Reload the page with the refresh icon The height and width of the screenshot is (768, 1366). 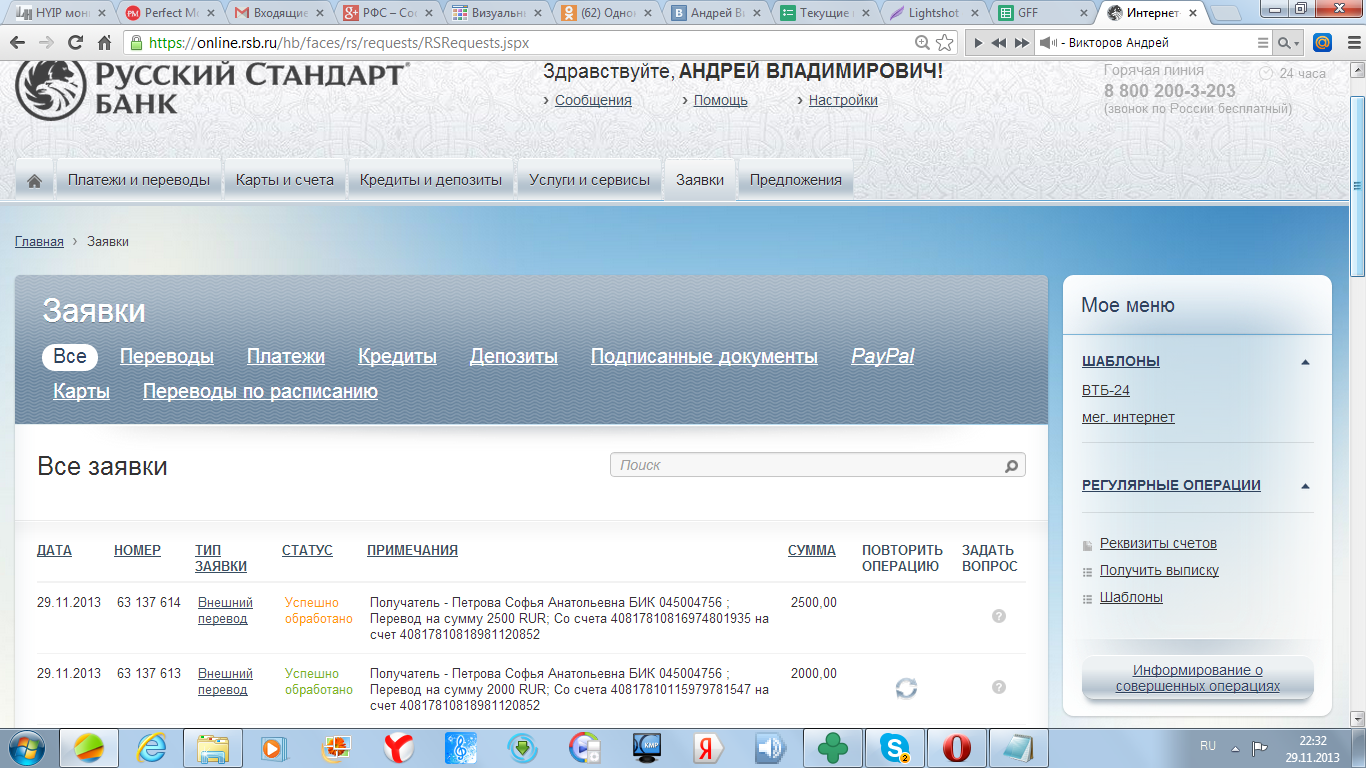75,43
